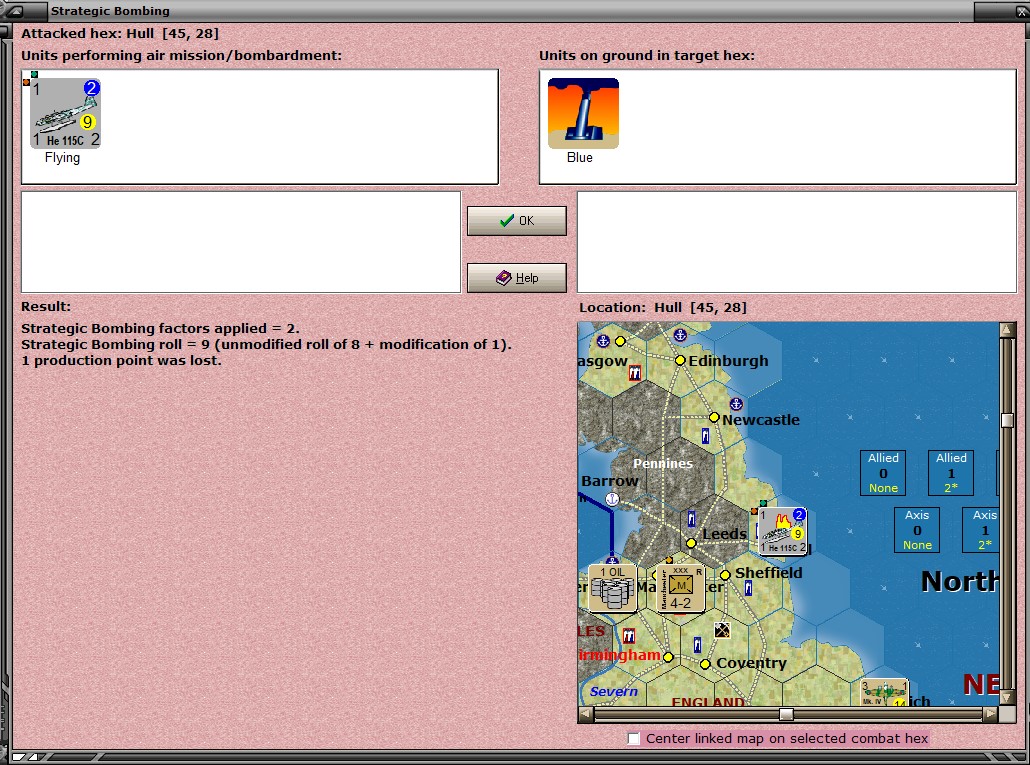This screenshot has height=765, width=1030.
Task: Click map vertical scrollbar up arrow
Action: pyautogui.click(x=1007, y=330)
